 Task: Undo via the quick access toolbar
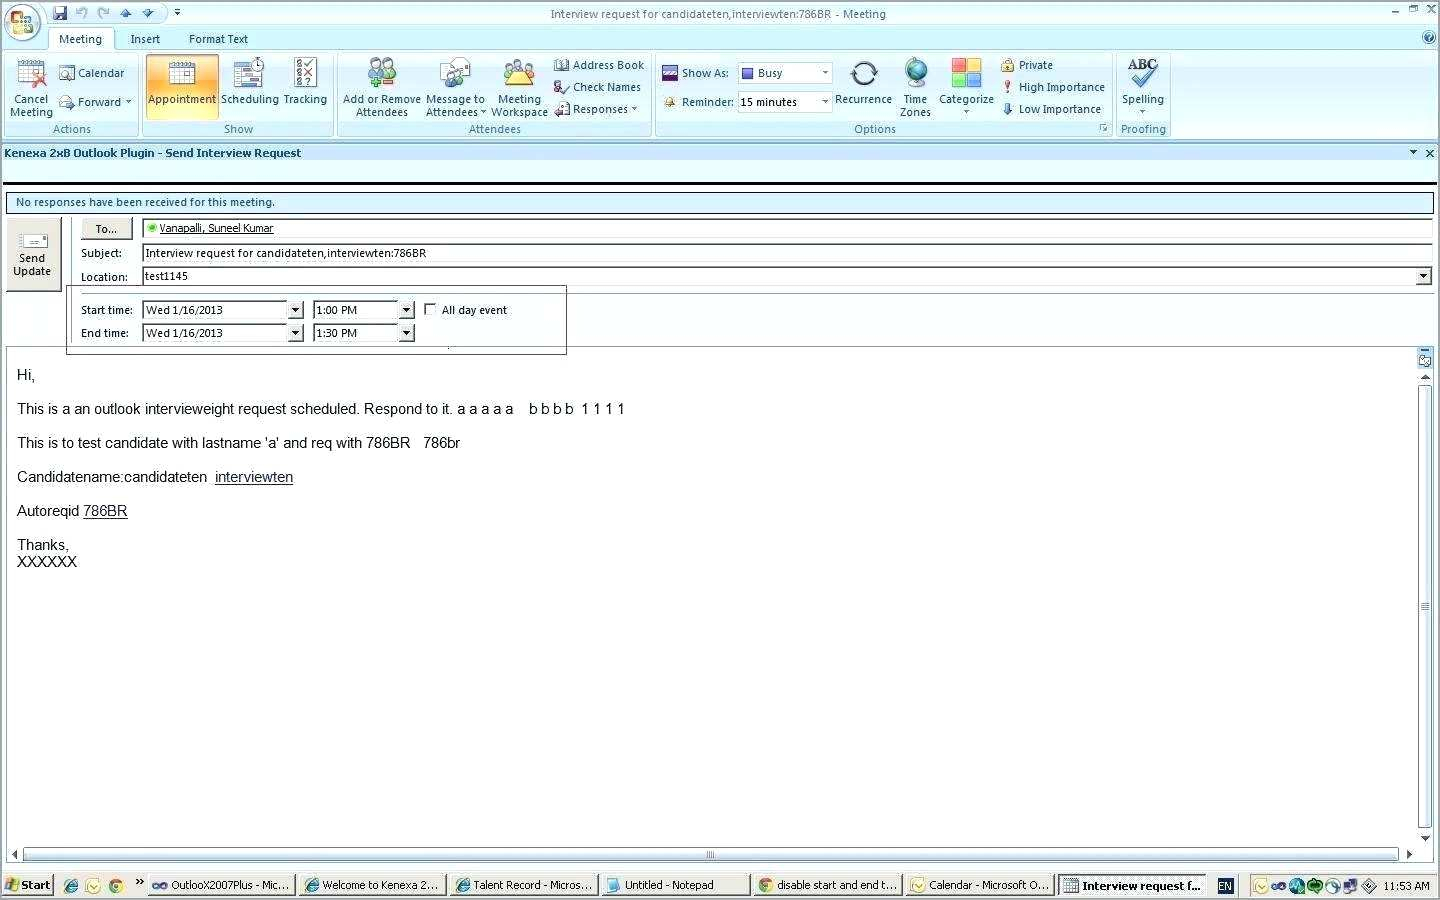tap(82, 13)
